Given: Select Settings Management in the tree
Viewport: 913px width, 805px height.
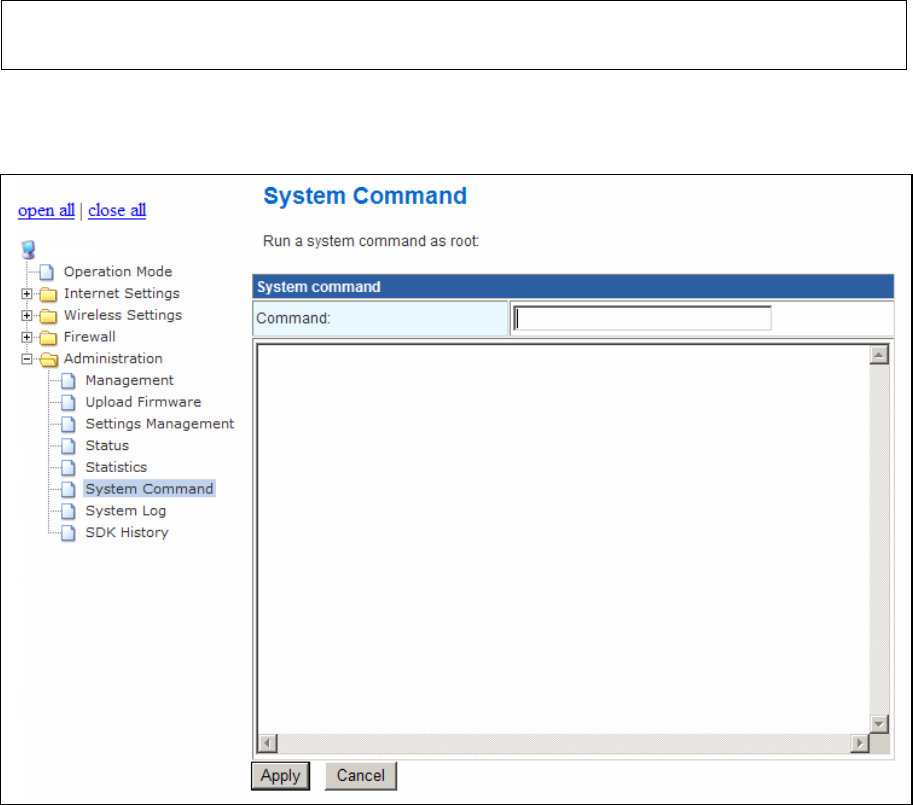Looking at the screenshot, I should click(160, 424).
